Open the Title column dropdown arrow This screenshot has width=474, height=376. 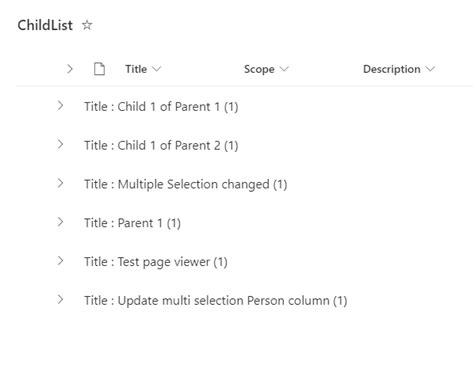point(156,69)
